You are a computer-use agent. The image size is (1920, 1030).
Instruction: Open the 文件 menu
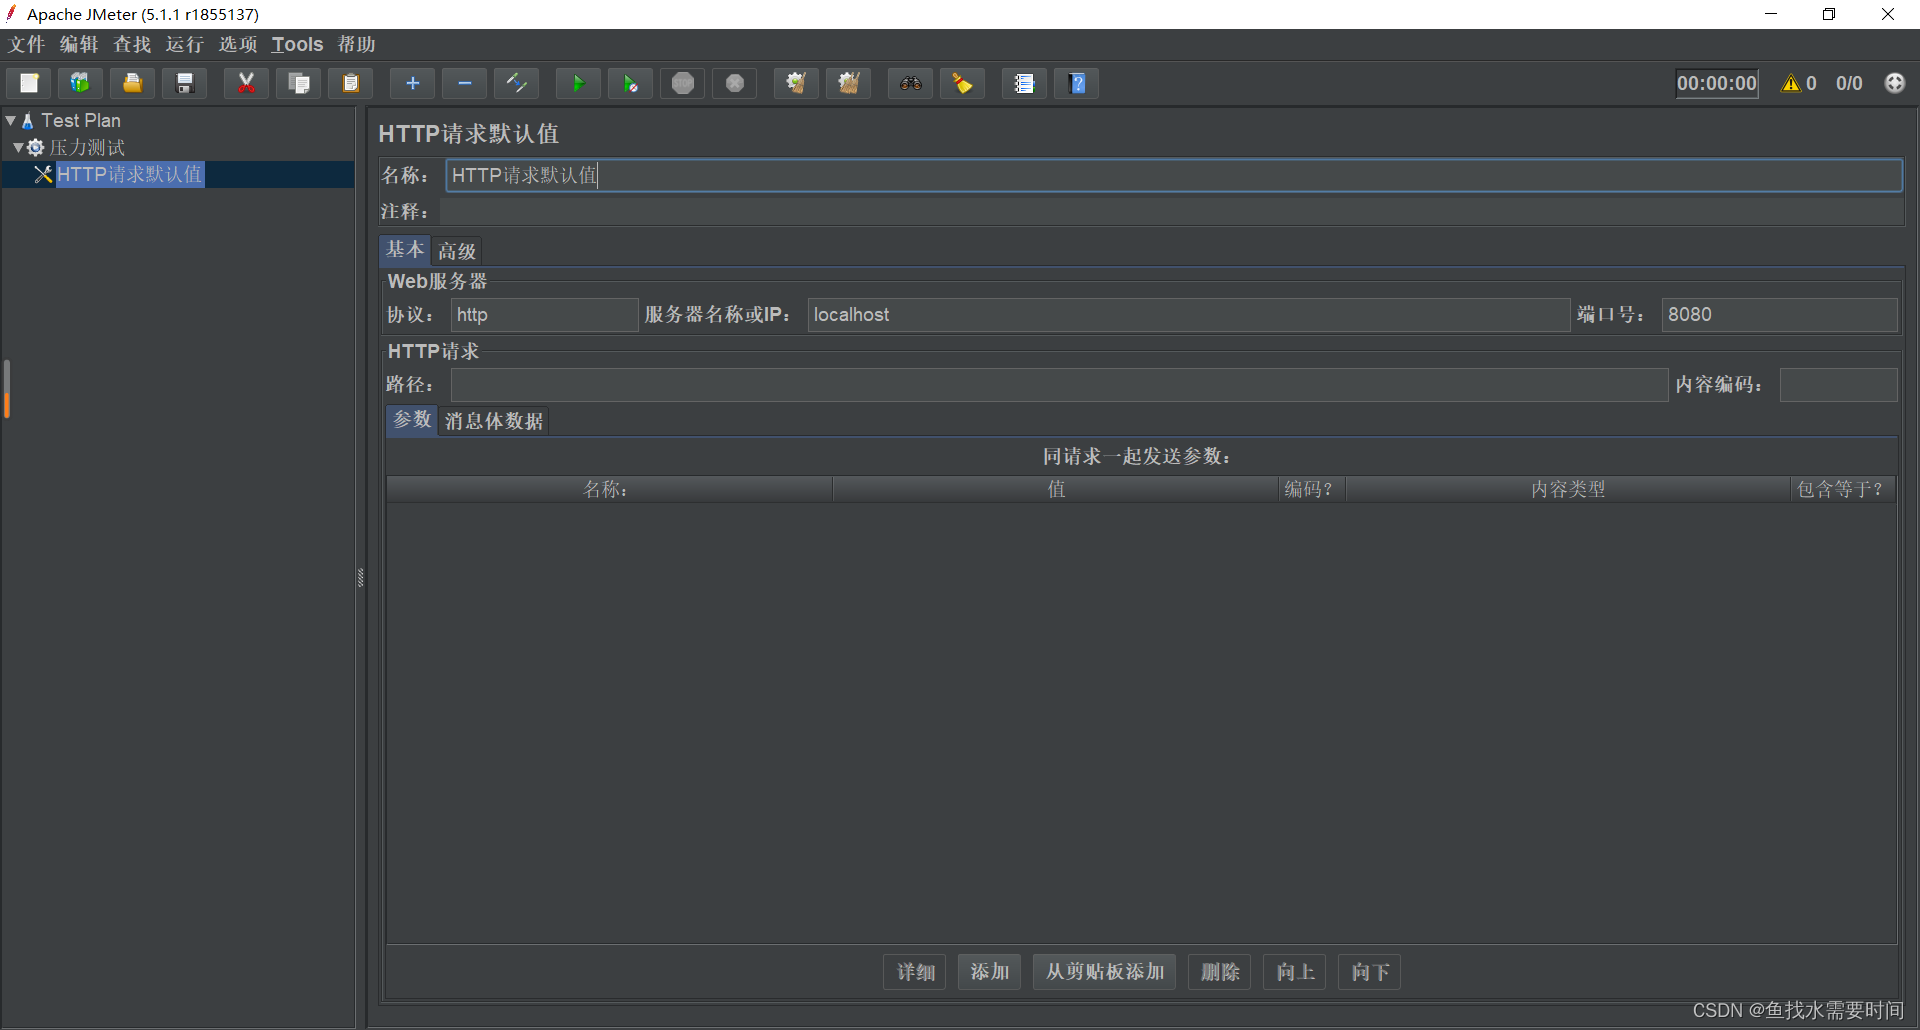point(27,44)
